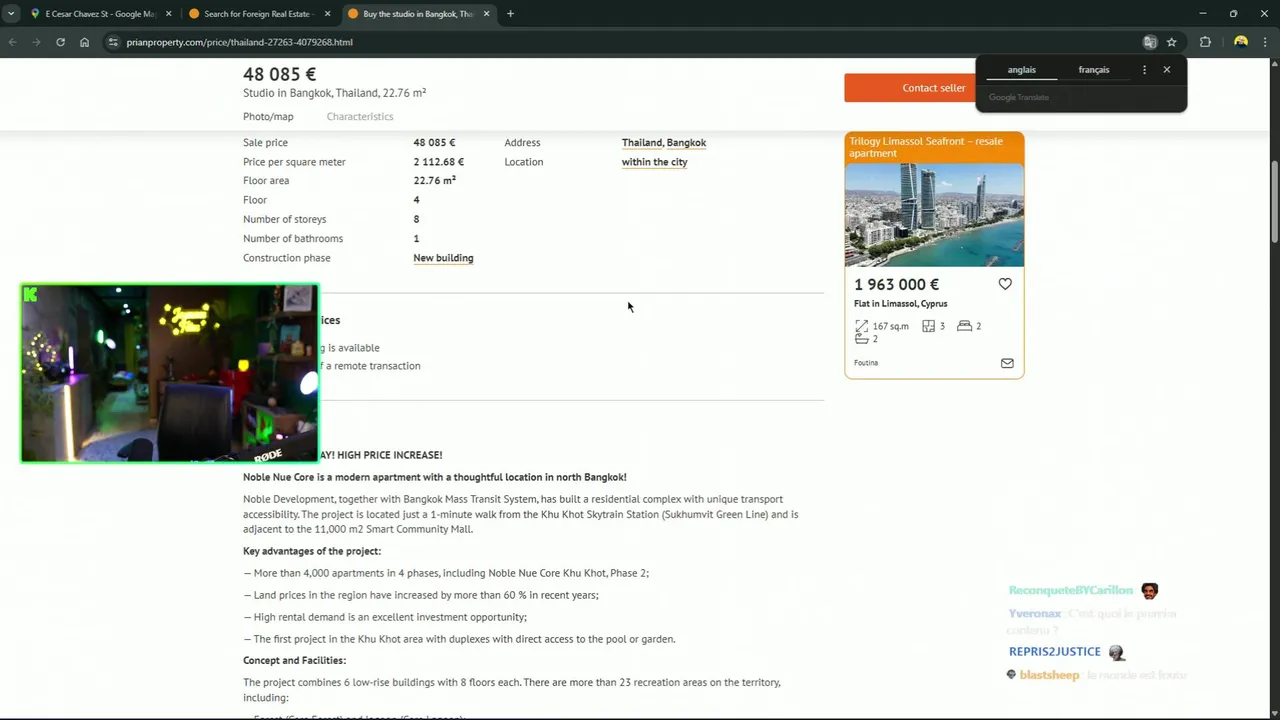Click the 22.76 m² floor area value
The width and height of the screenshot is (1280, 720).
coord(434,181)
